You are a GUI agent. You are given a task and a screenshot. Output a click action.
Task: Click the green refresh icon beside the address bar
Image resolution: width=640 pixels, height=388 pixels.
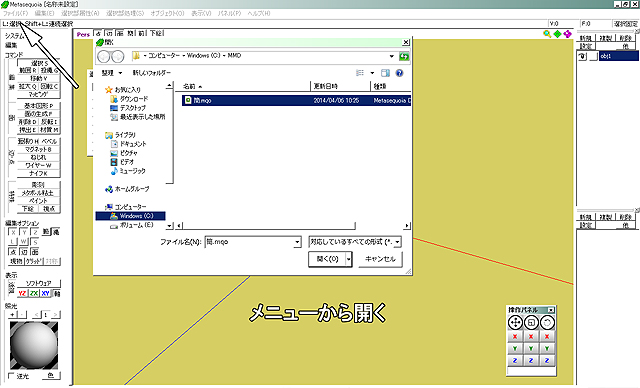[x=404, y=56]
